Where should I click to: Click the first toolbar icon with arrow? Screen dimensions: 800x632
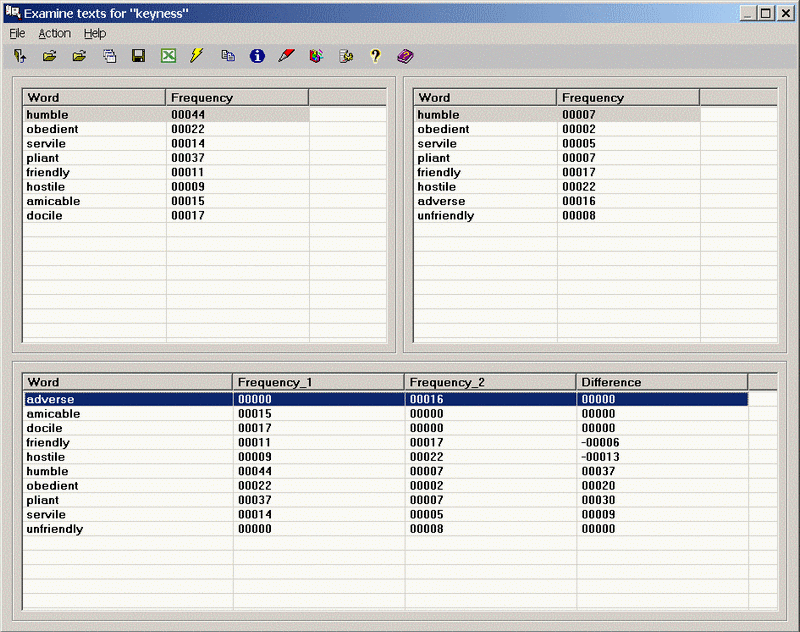tap(20, 56)
